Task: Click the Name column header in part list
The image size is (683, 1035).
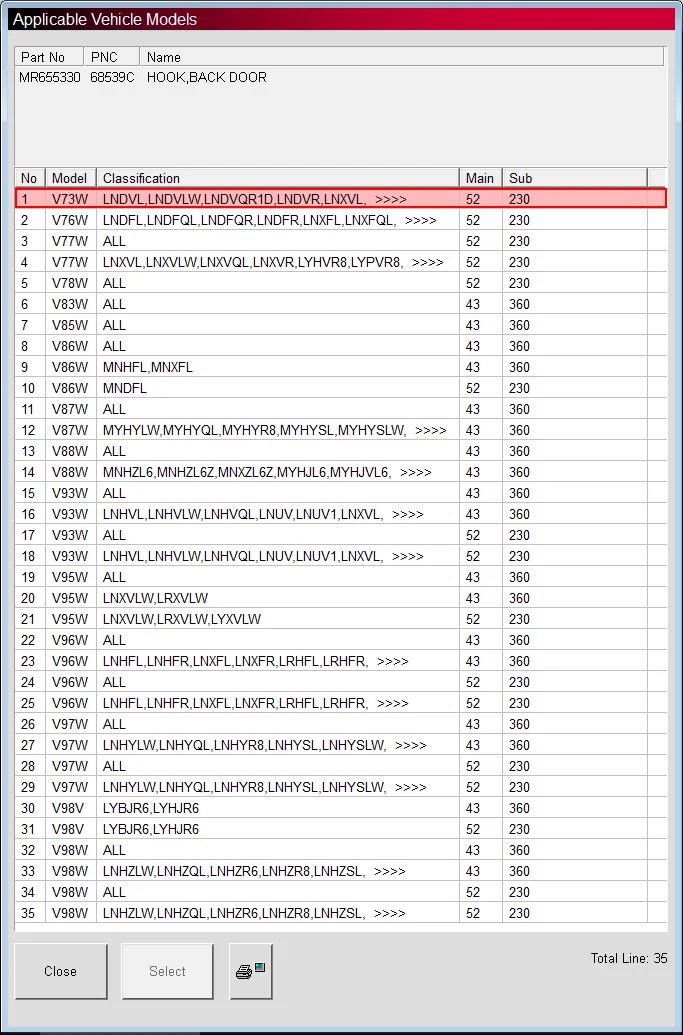Action: (x=401, y=57)
